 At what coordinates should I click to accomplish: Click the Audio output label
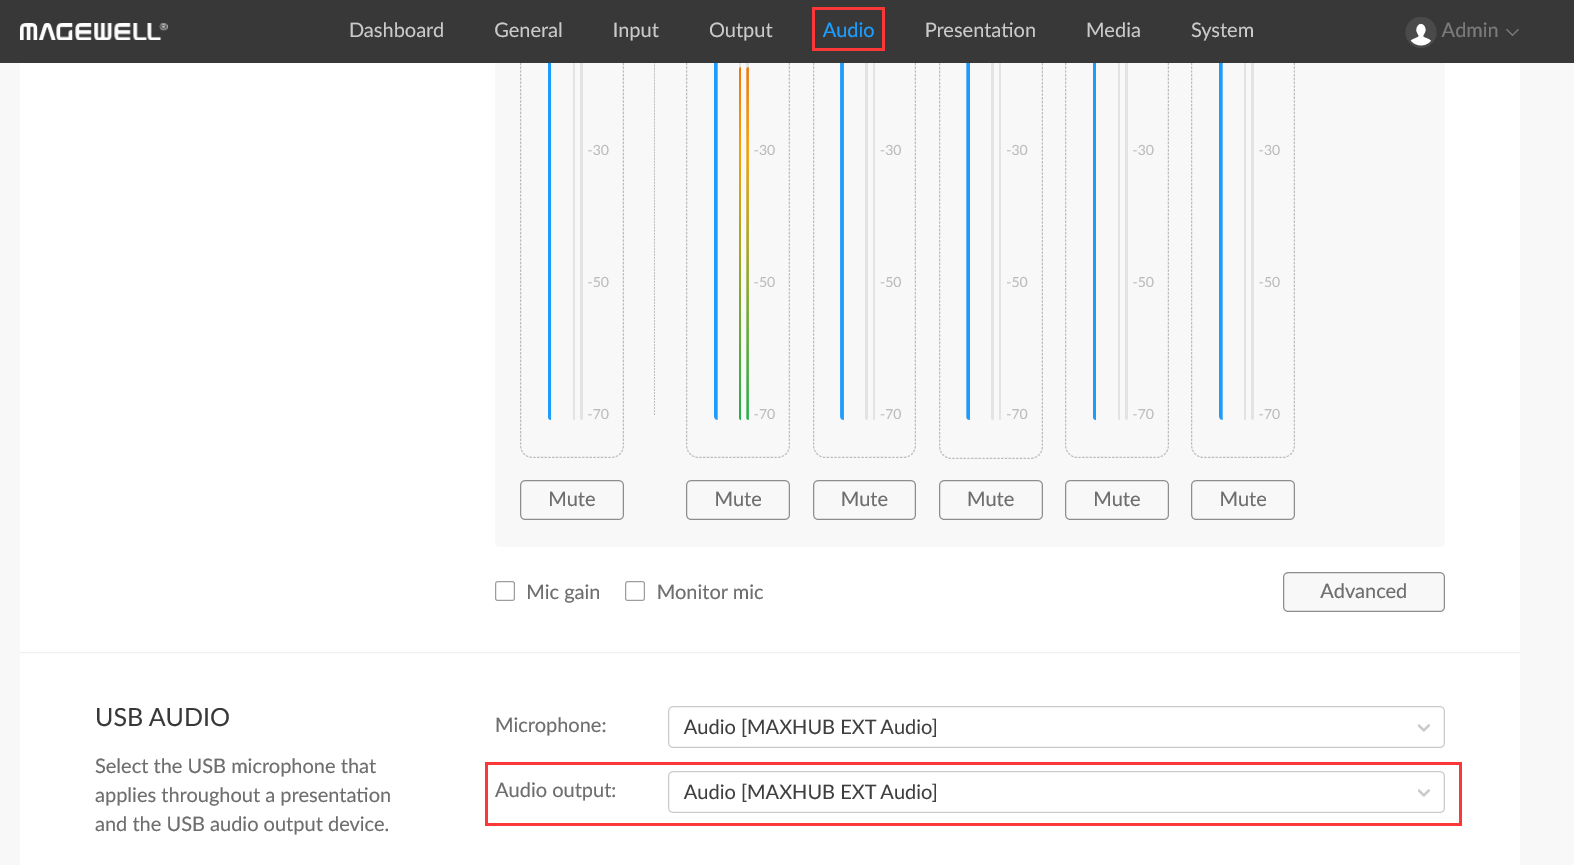click(x=556, y=790)
